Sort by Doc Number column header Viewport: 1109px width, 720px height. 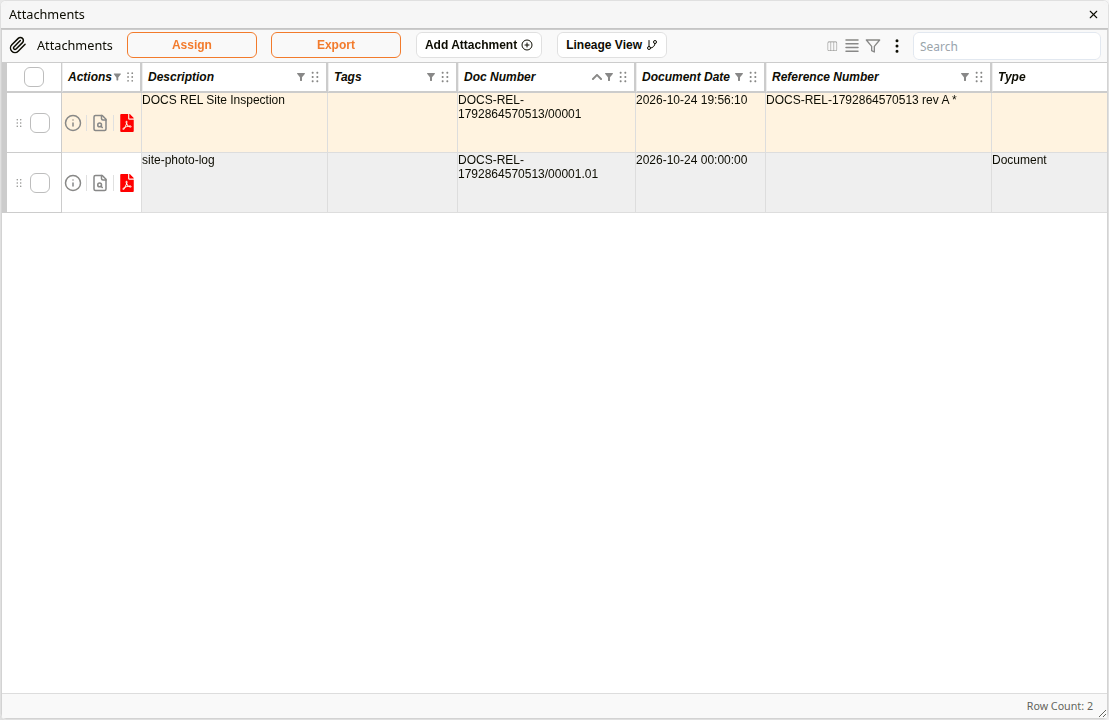point(499,77)
